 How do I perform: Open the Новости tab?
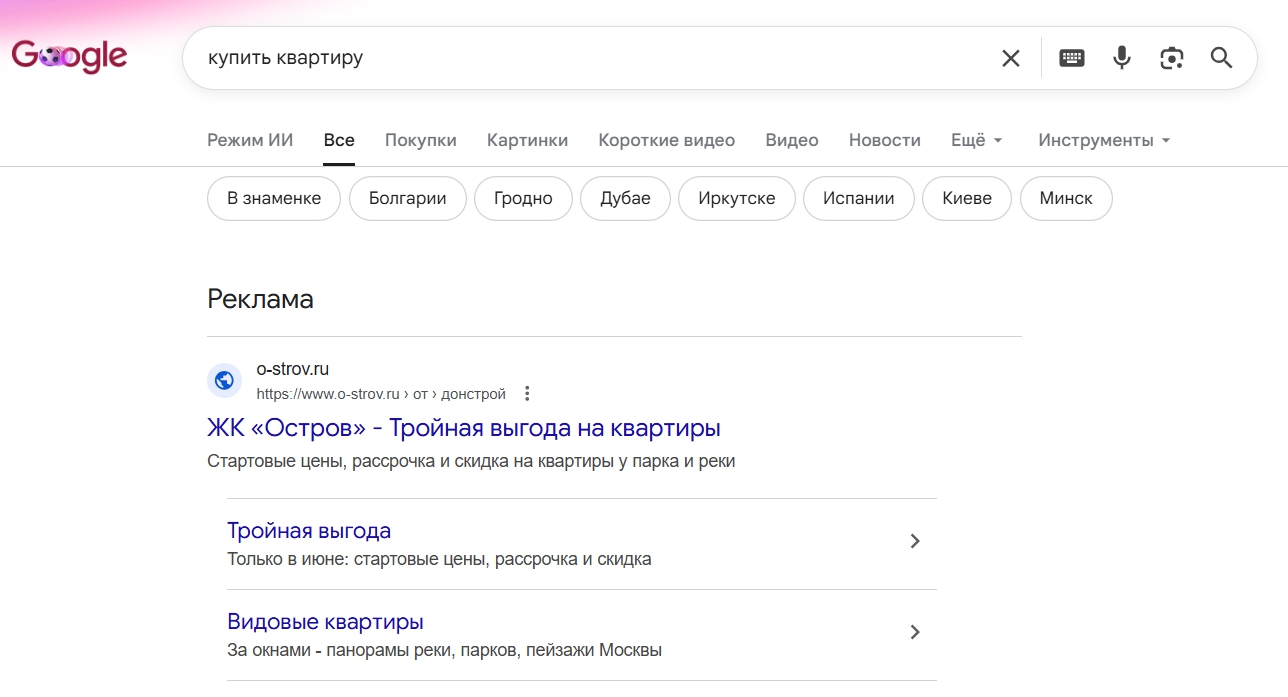[x=885, y=140]
